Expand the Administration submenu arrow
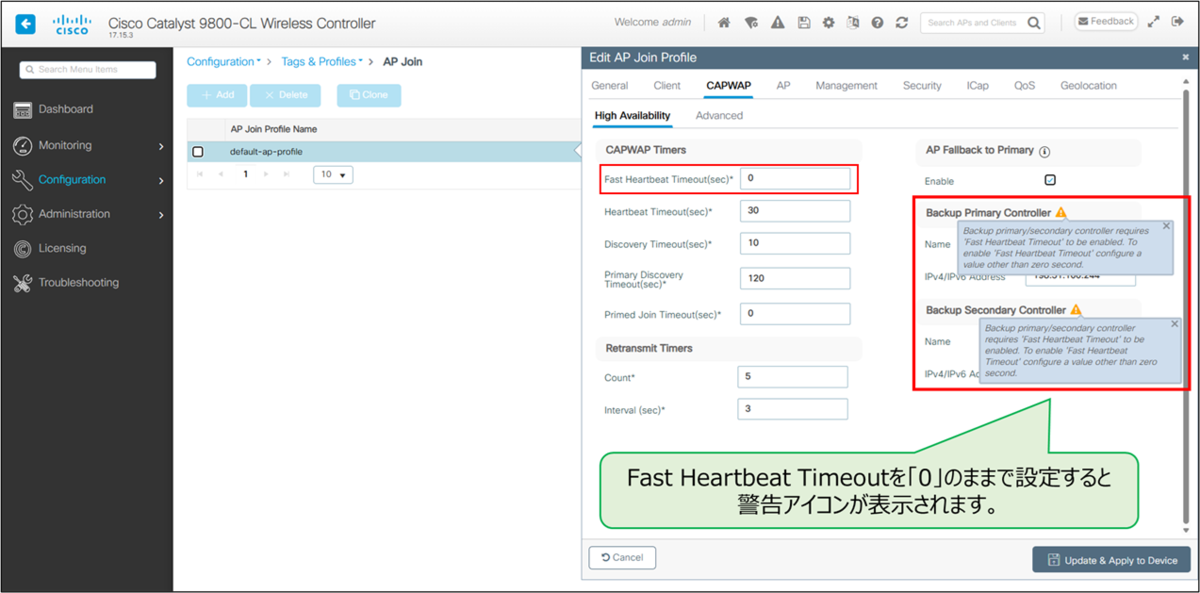Viewport: 1200px width, 593px height. [x=161, y=215]
